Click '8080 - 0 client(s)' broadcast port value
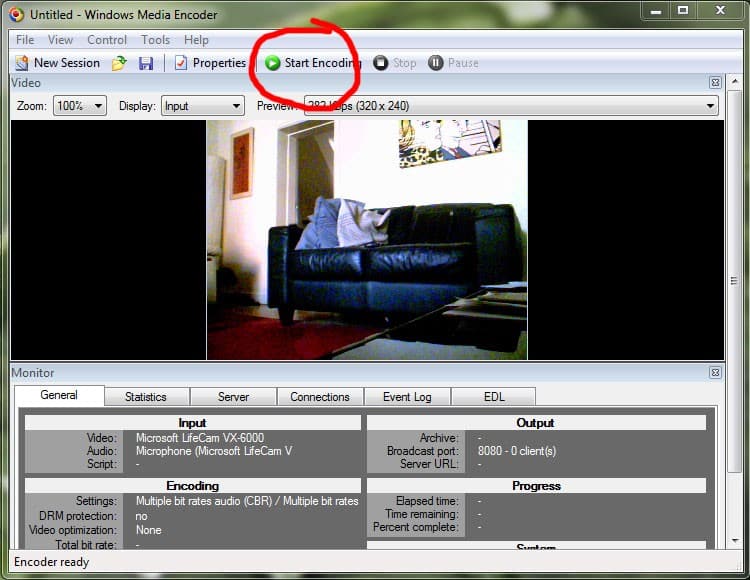750x580 pixels. [x=517, y=451]
